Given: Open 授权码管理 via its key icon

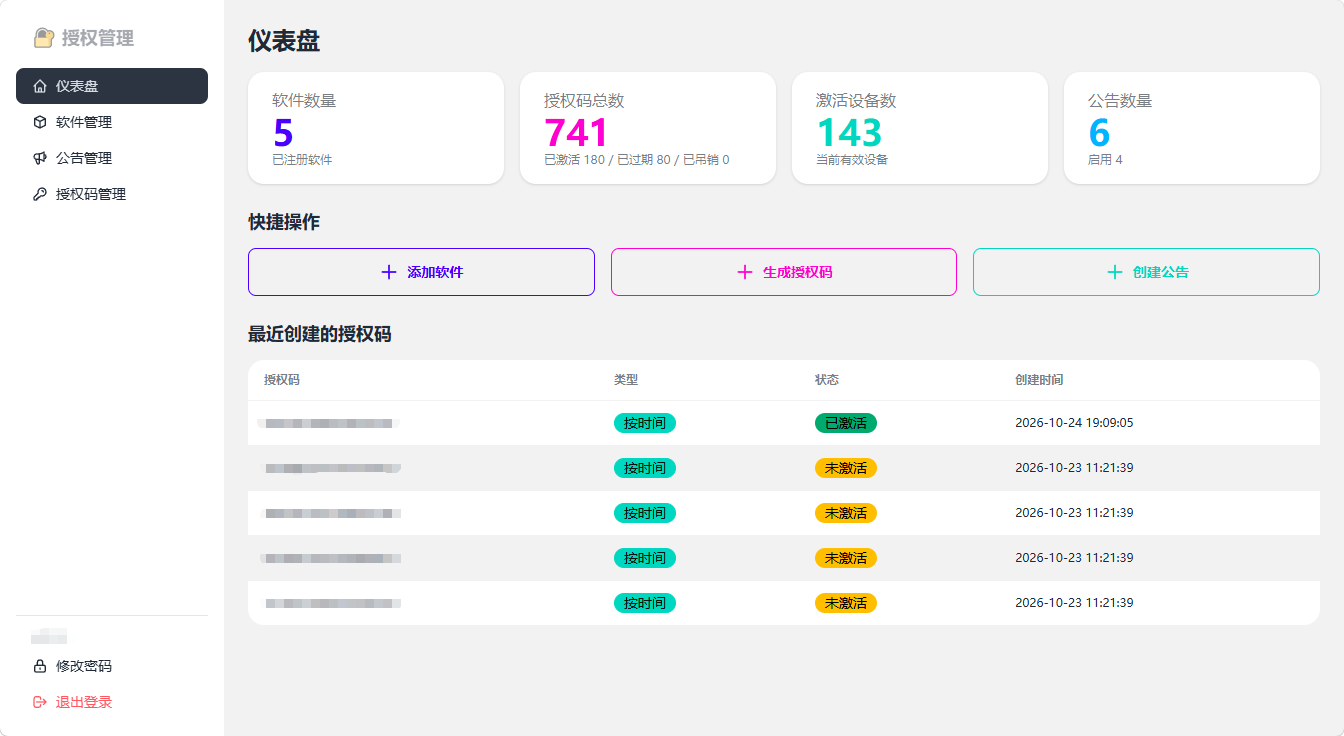Looking at the screenshot, I should coord(40,194).
